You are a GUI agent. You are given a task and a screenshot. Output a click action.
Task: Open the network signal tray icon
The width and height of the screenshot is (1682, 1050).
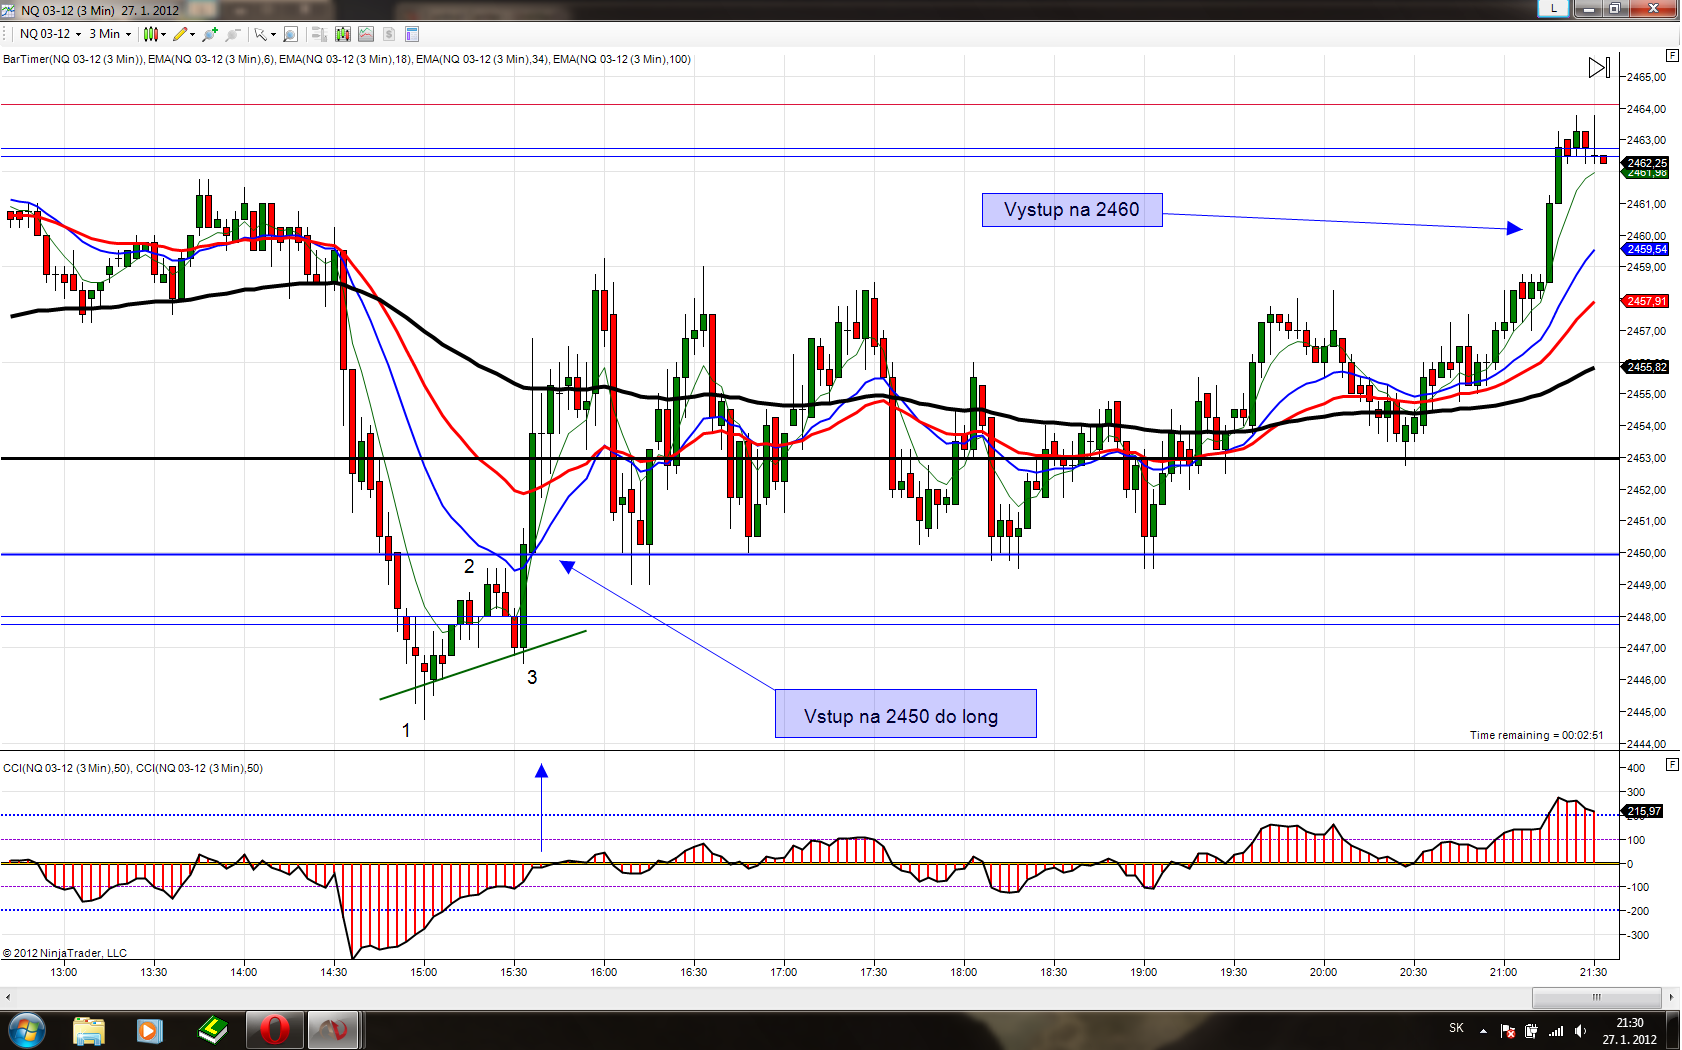pos(1556,1031)
